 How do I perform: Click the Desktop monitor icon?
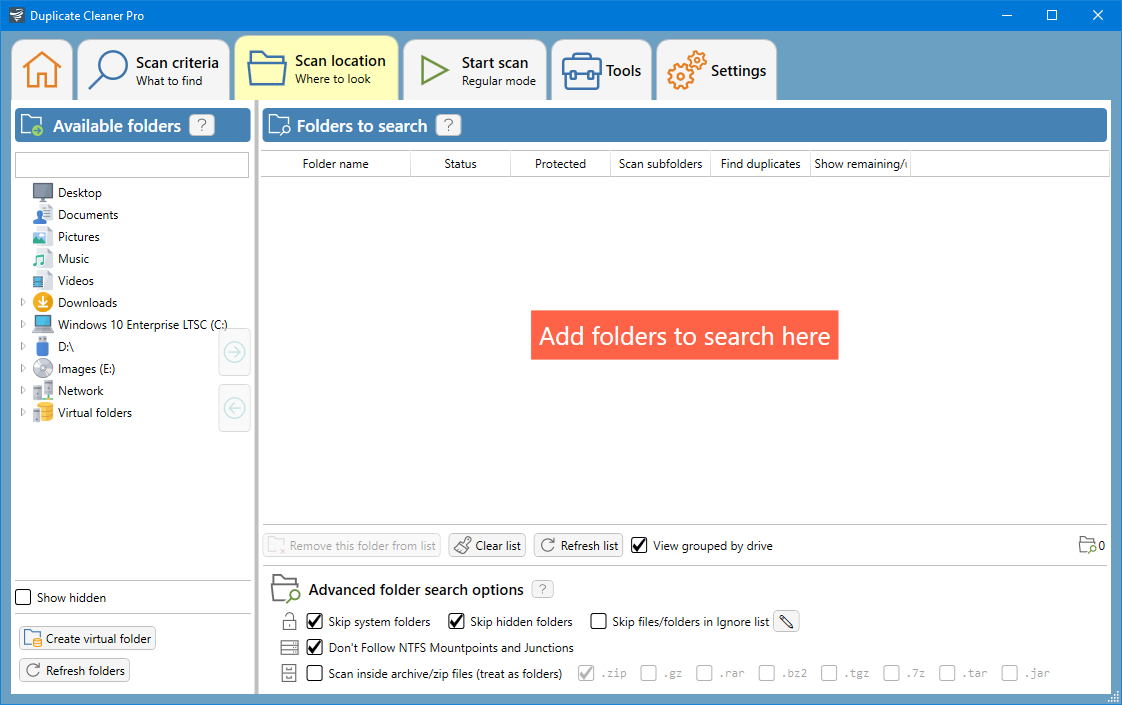point(43,193)
